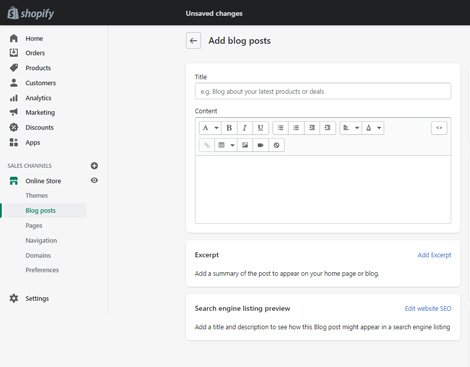470x367 pixels.
Task: Clear formatting with the circle-slash icon
Action: [276, 145]
